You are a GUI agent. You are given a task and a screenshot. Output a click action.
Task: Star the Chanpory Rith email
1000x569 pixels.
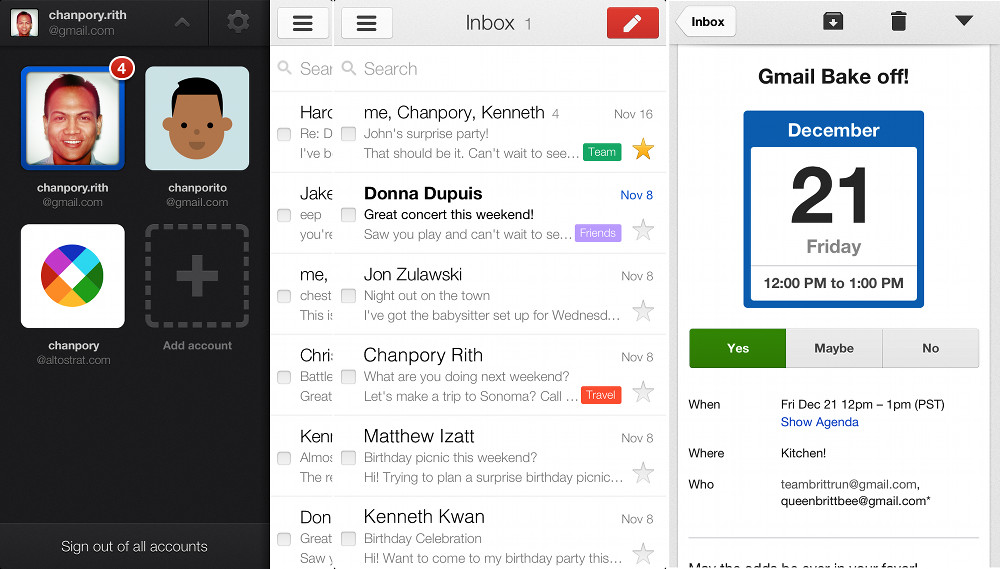pos(643,392)
